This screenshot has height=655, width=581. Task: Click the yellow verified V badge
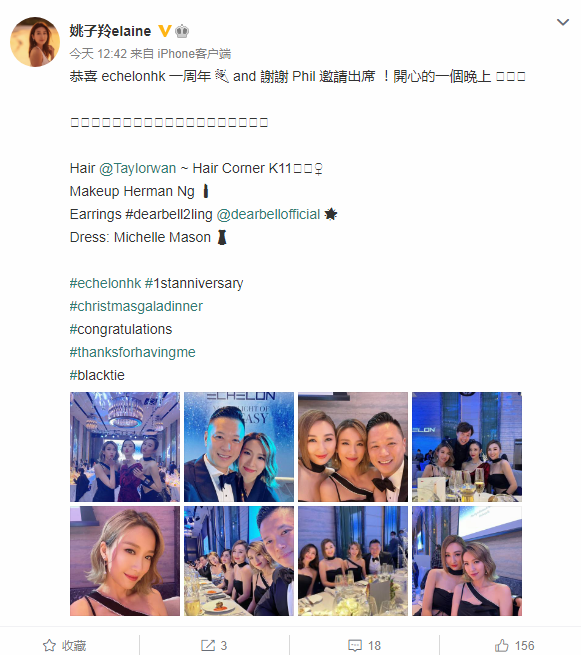click(165, 31)
